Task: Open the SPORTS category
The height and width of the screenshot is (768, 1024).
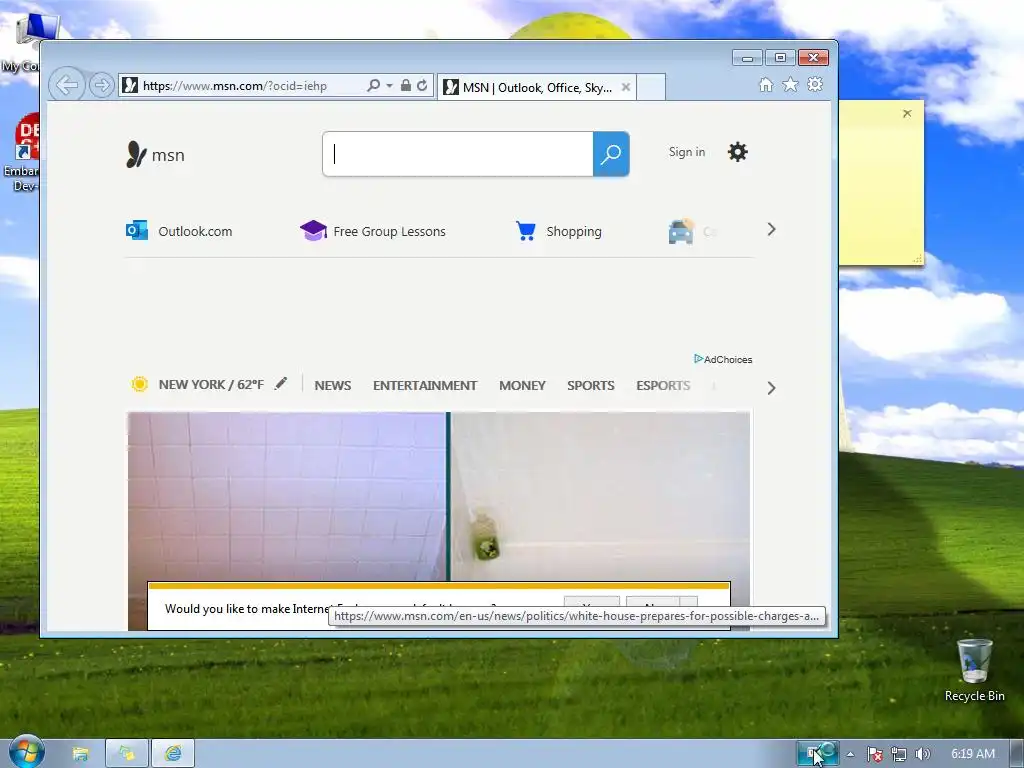Action: [x=590, y=385]
